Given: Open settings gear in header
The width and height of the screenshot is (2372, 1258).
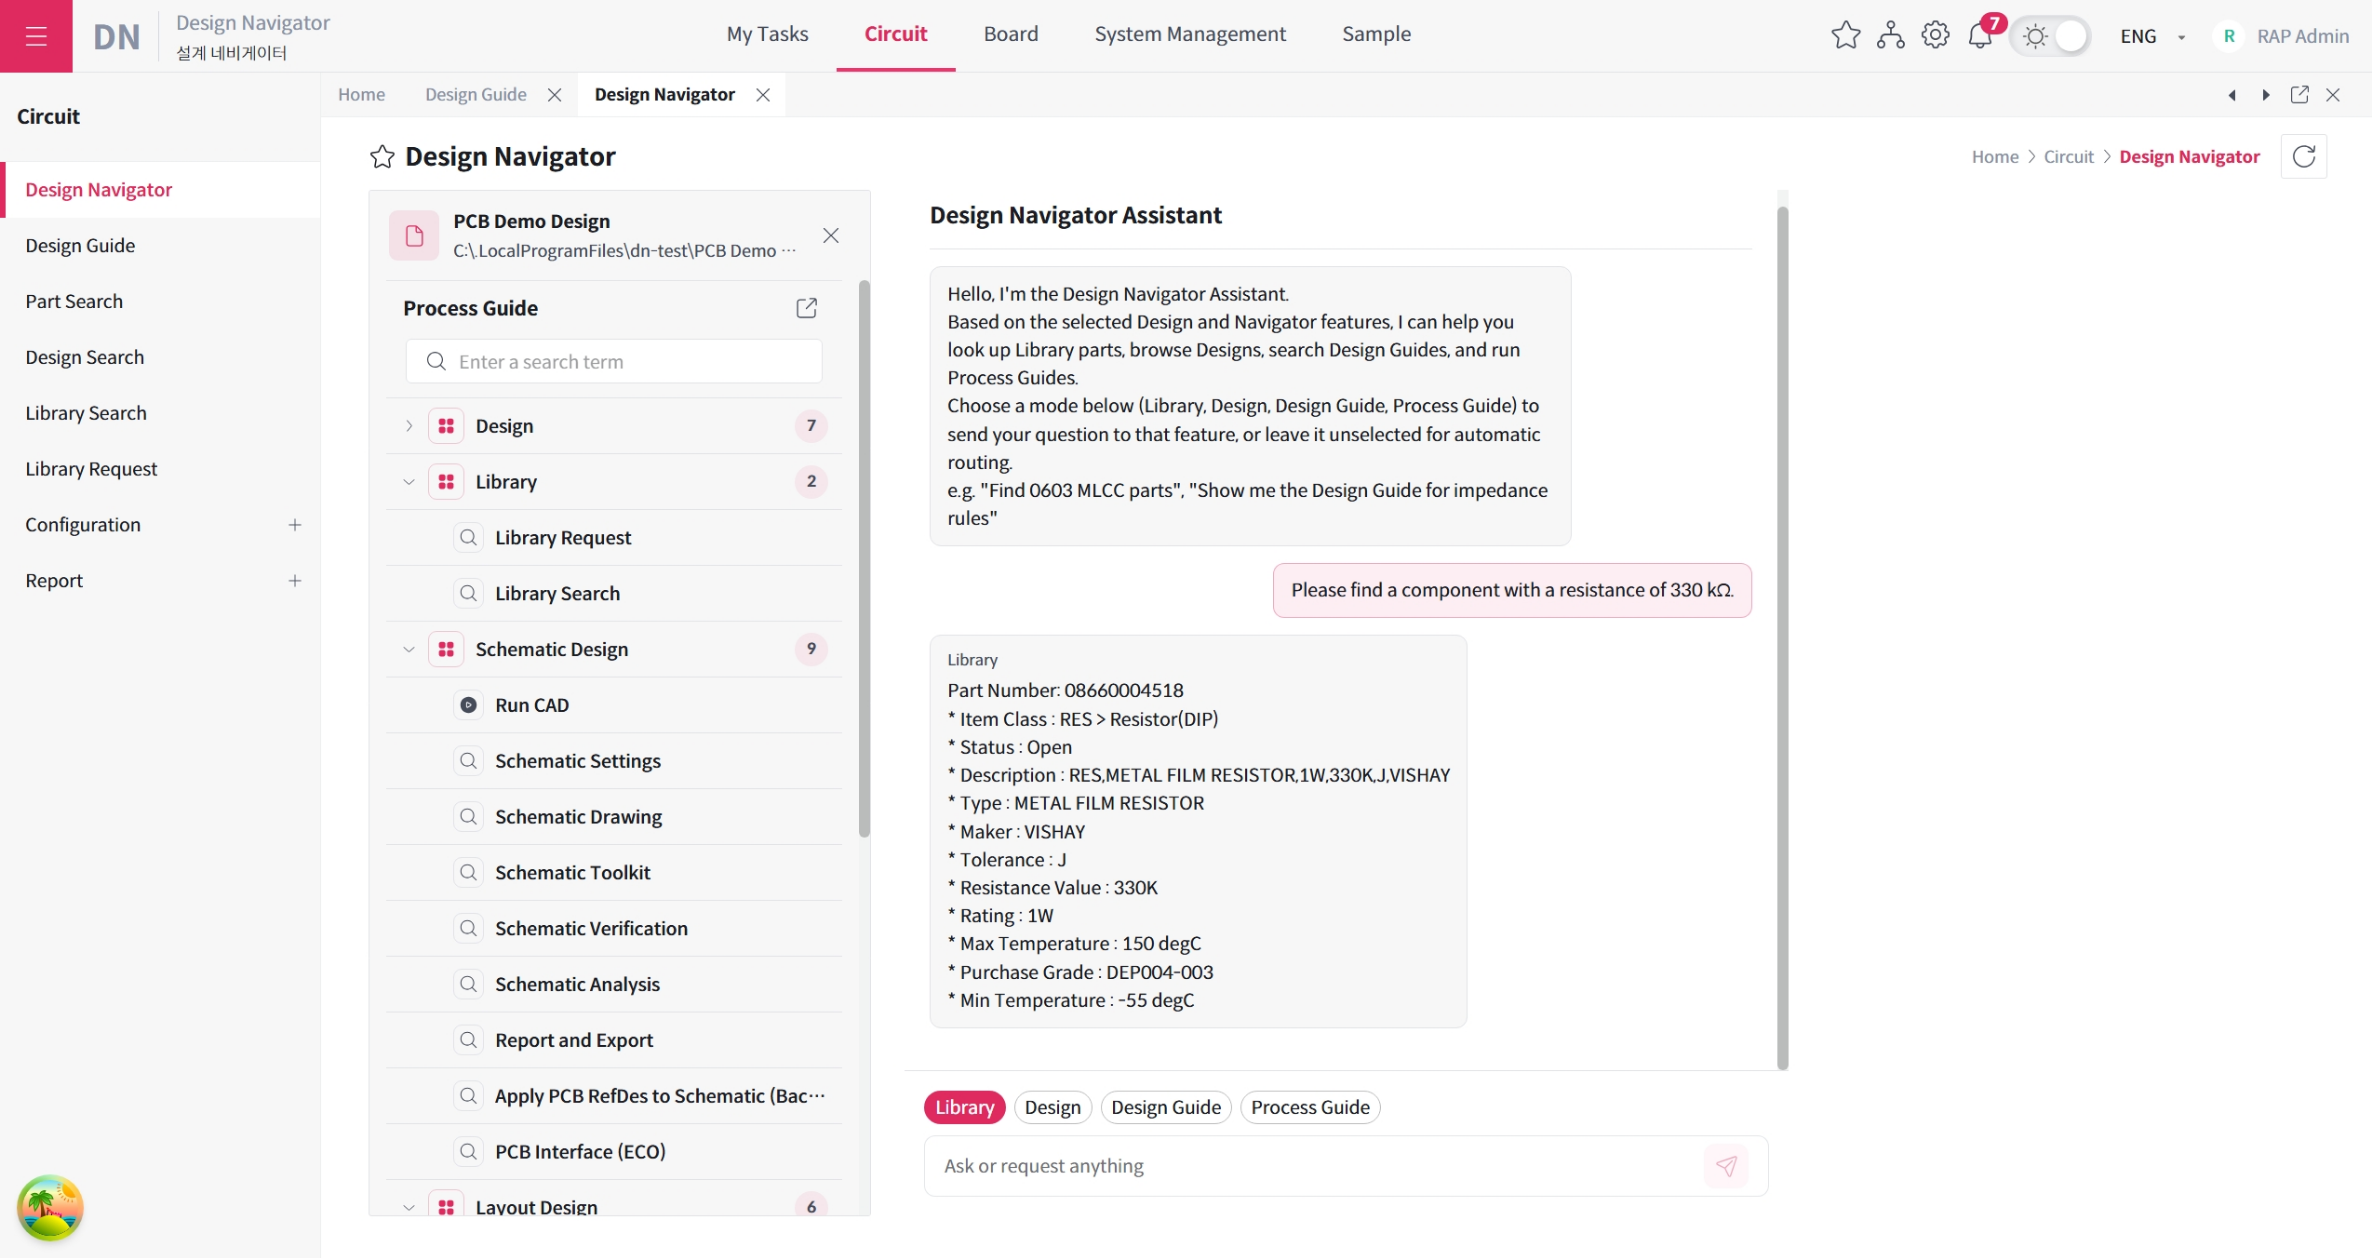Looking at the screenshot, I should (x=1935, y=36).
